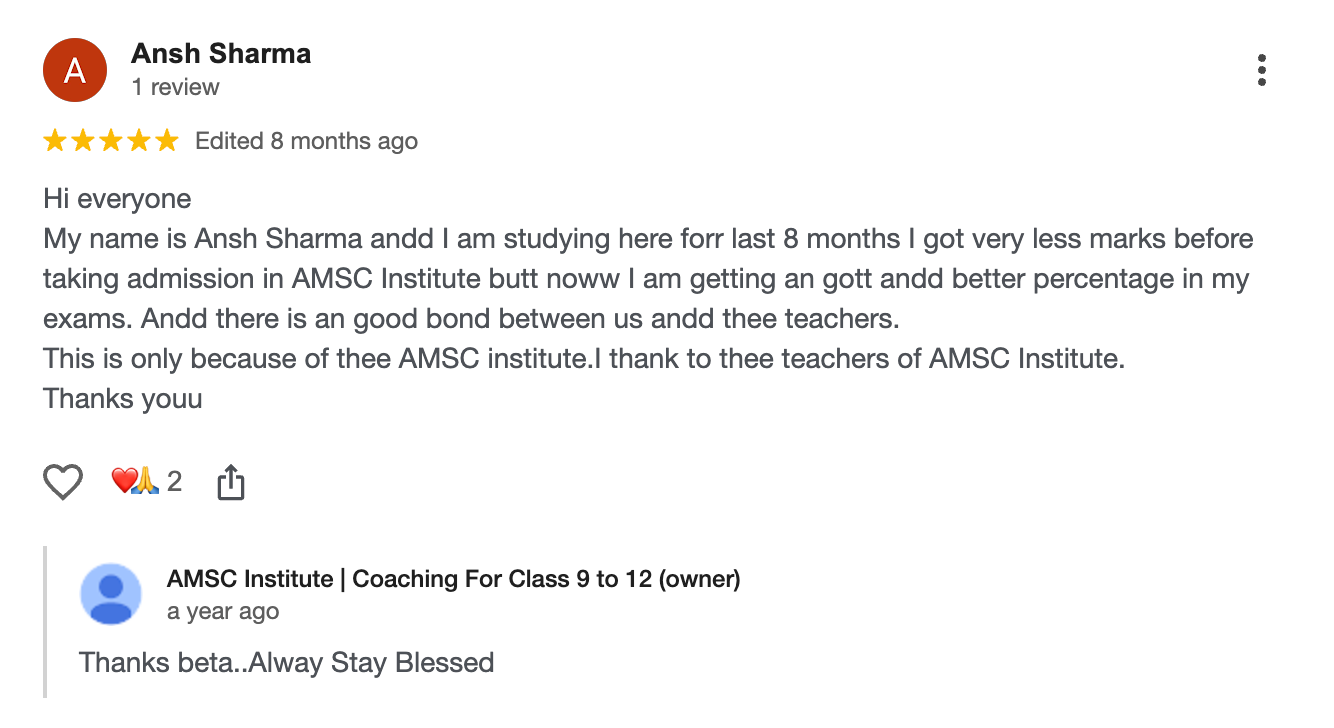The image size is (1334, 728).
Task: Click the "Thanks beta..Alway Stay Blessed" reply text
Action: (x=286, y=662)
